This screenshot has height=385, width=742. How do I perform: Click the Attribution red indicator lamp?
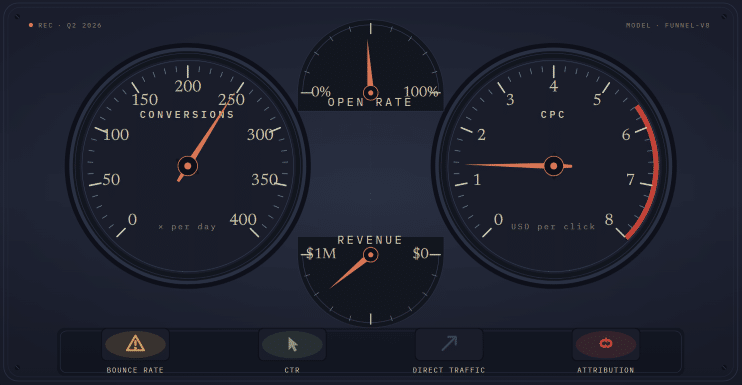point(606,344)
